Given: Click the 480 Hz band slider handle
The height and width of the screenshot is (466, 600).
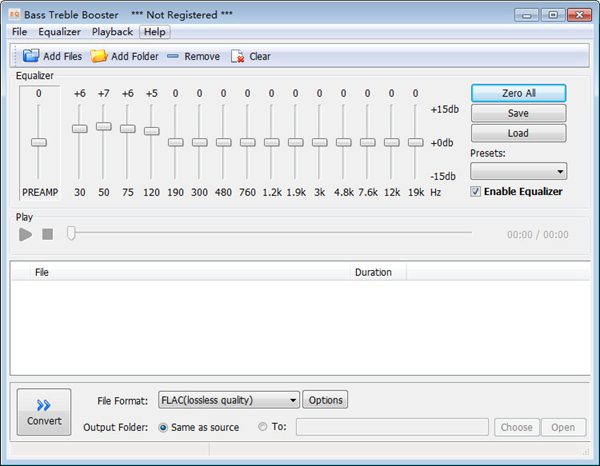Looking at the screenshot, I should coord(223,142).
